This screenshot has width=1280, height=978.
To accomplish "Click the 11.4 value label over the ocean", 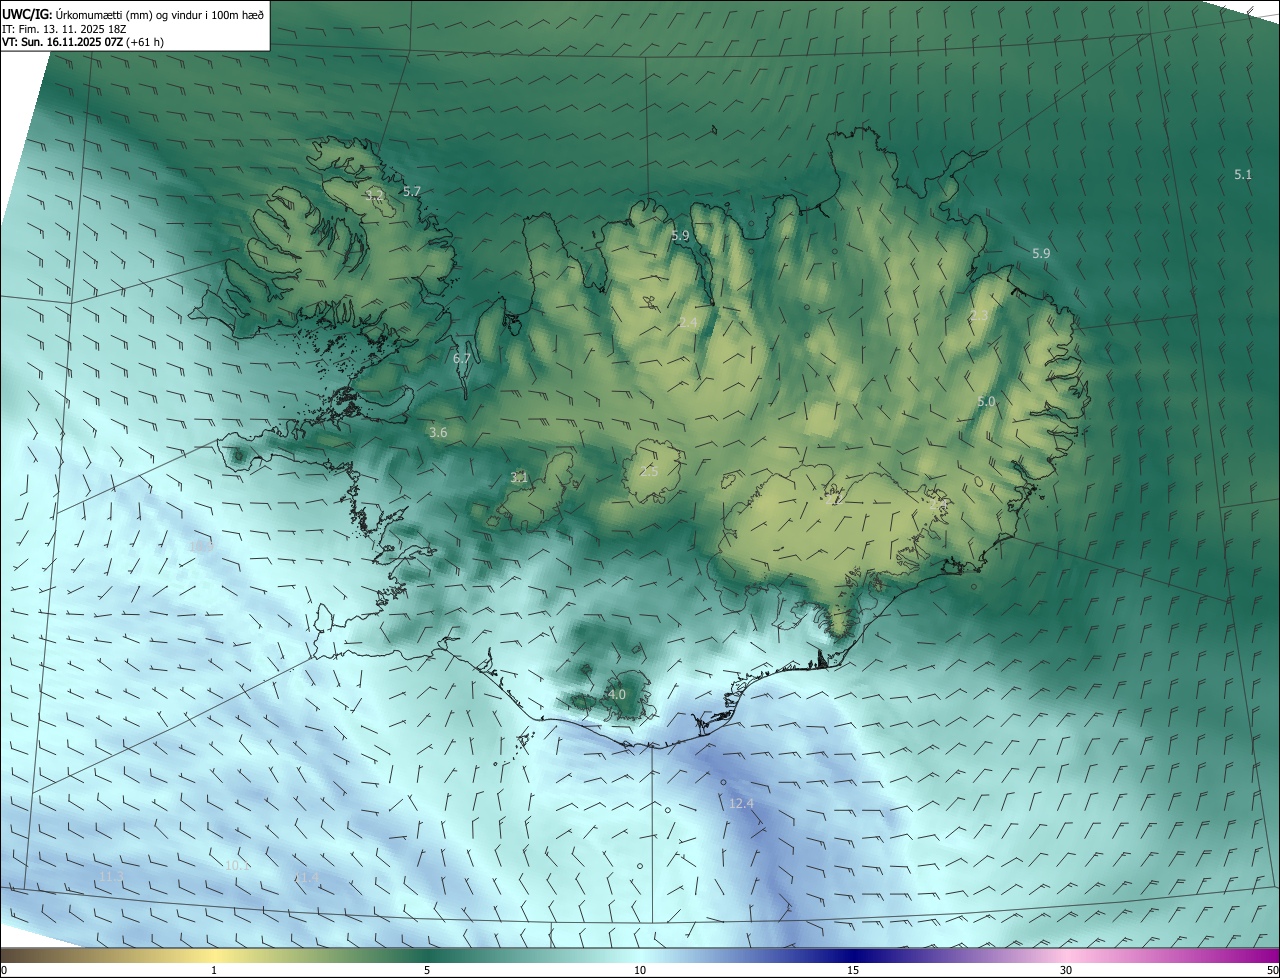I will pos(307,878).
